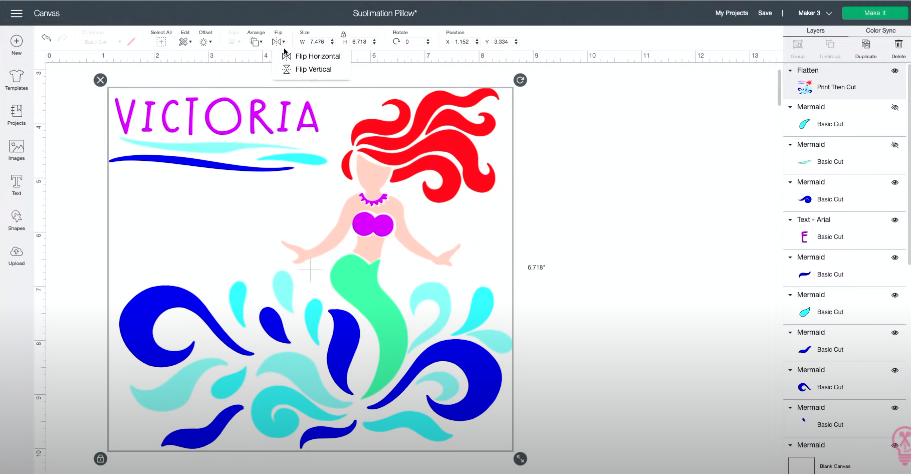Click the Canvas title label
This screenshot has height=474, width=911.
pos(46,13)
